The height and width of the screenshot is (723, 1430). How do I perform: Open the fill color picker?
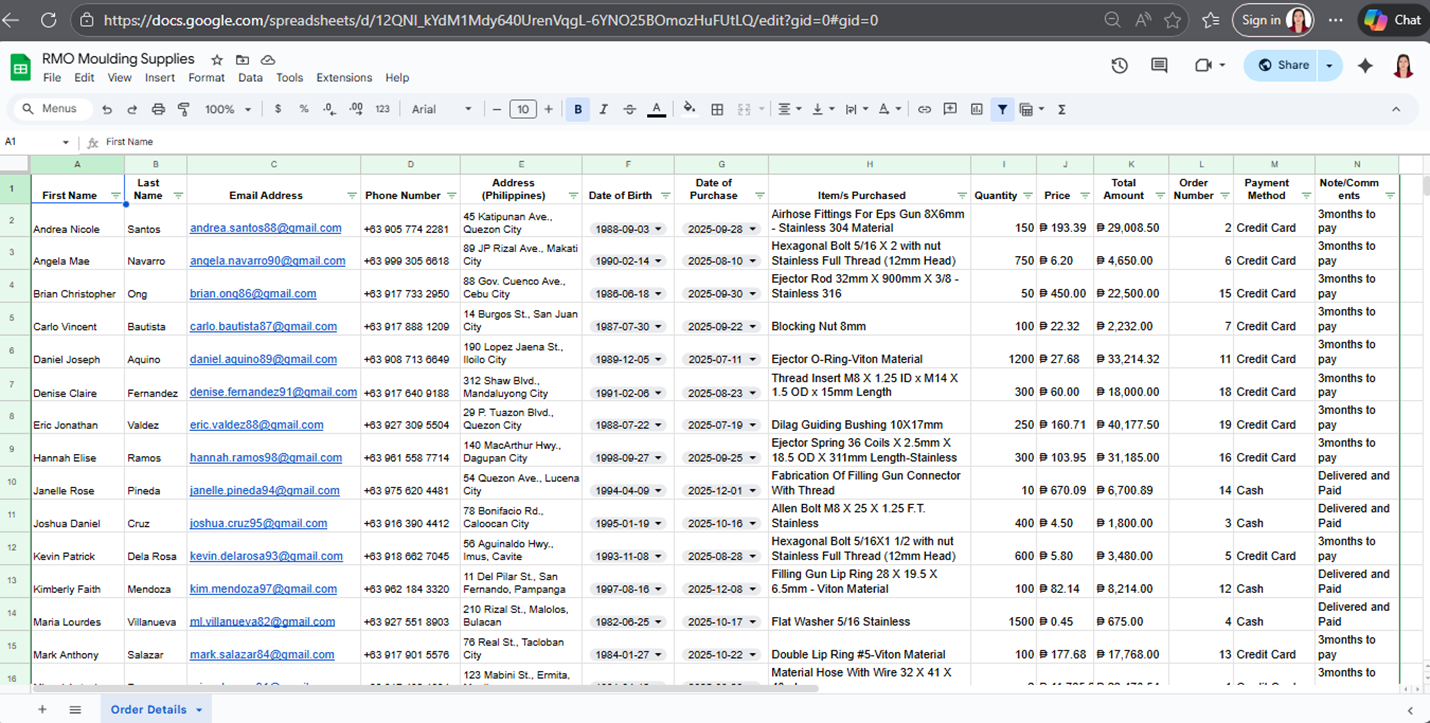click(x=688, y=109)
